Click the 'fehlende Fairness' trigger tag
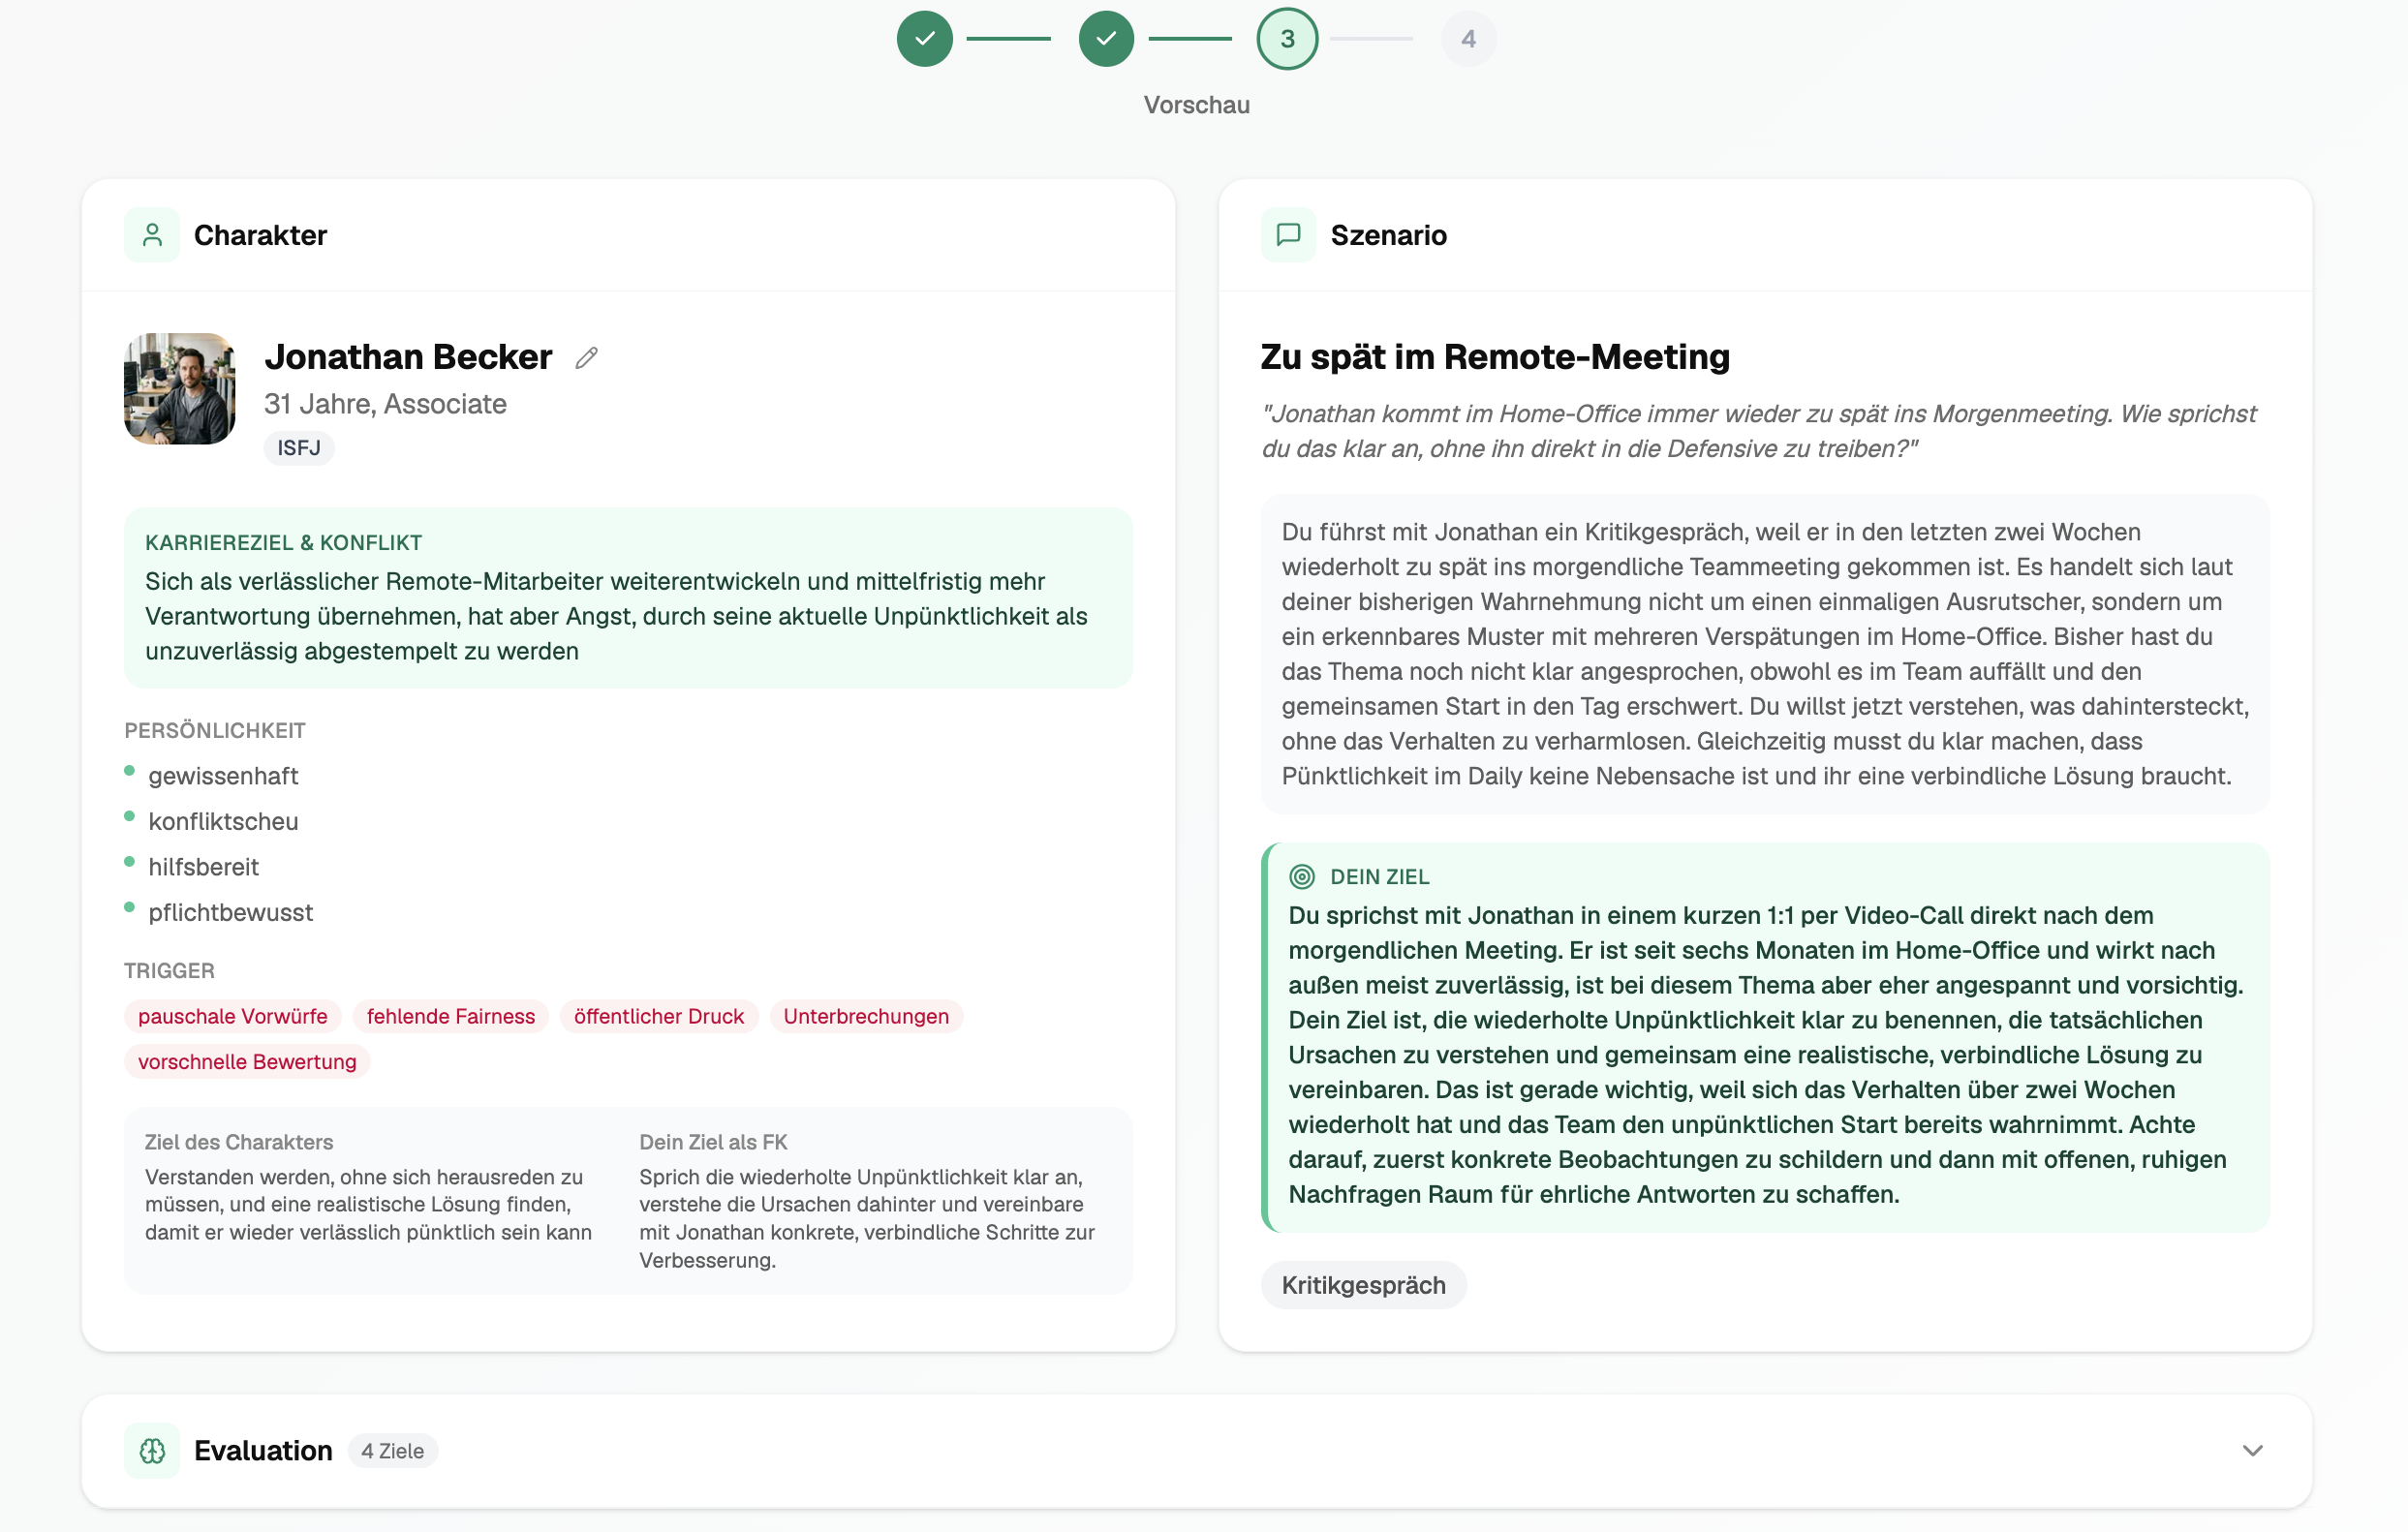The width and height of the screenshot is (2408, 1532). pos(450,1016)
